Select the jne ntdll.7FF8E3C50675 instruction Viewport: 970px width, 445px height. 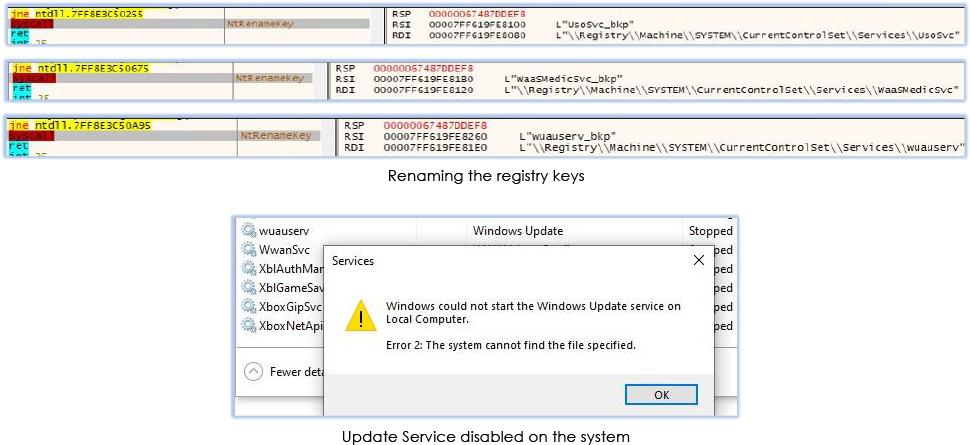click(81, 68)
